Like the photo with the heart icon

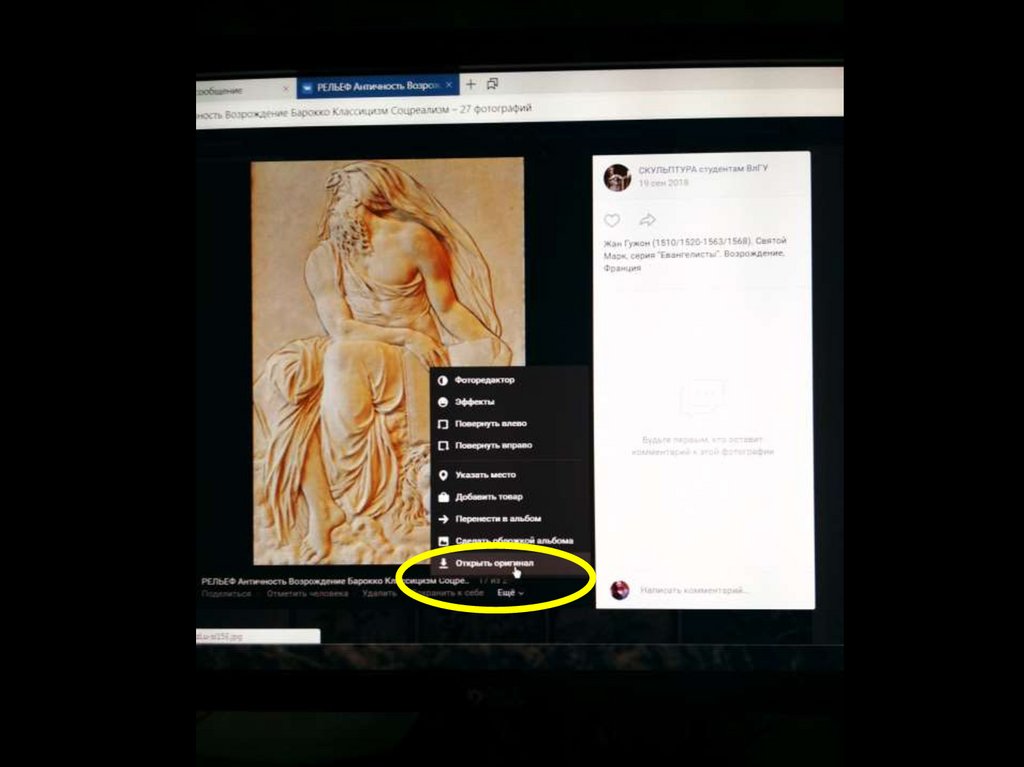[x=612, y=220]
